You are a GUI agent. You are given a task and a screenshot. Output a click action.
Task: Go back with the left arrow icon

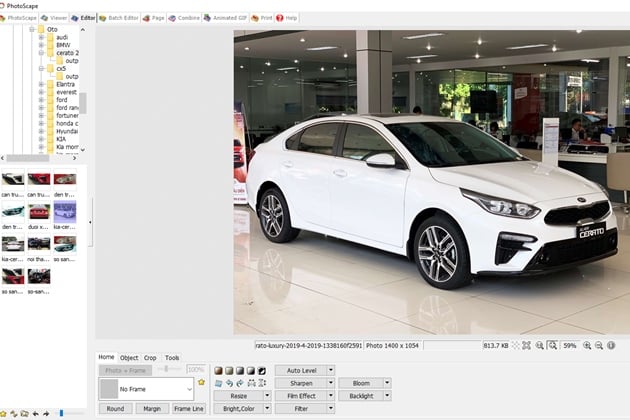click(35, 414)
